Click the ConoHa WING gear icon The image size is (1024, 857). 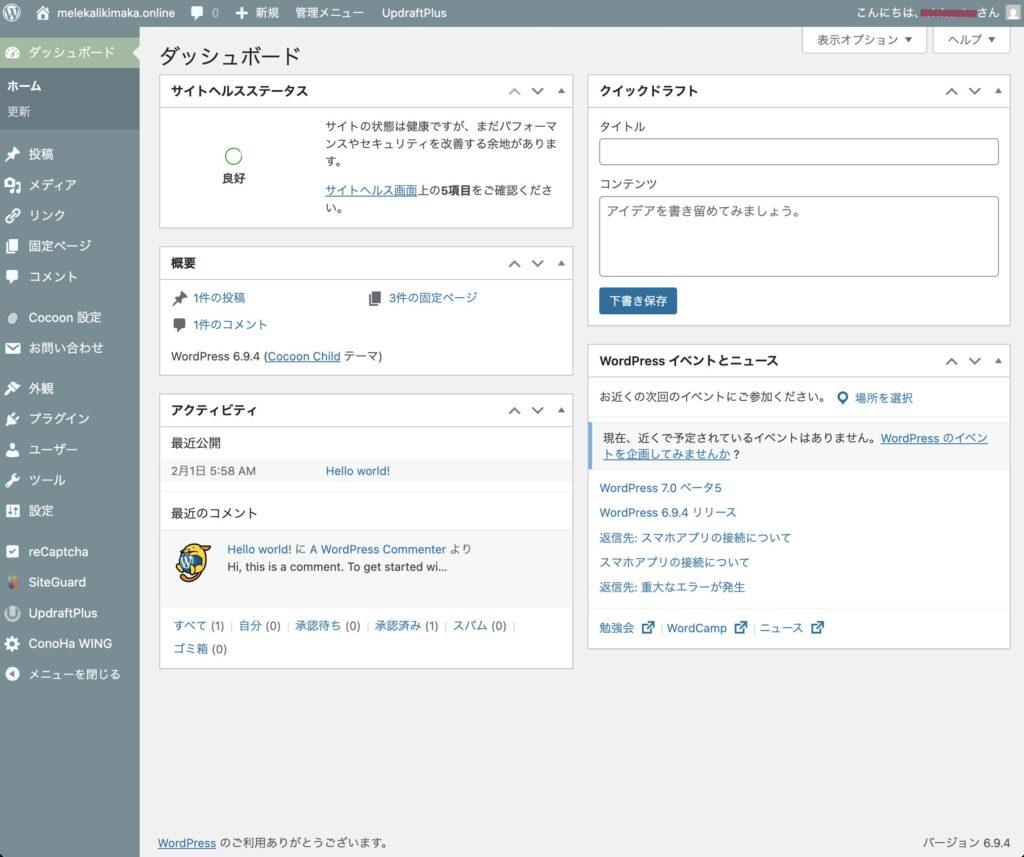pos(12,644)
